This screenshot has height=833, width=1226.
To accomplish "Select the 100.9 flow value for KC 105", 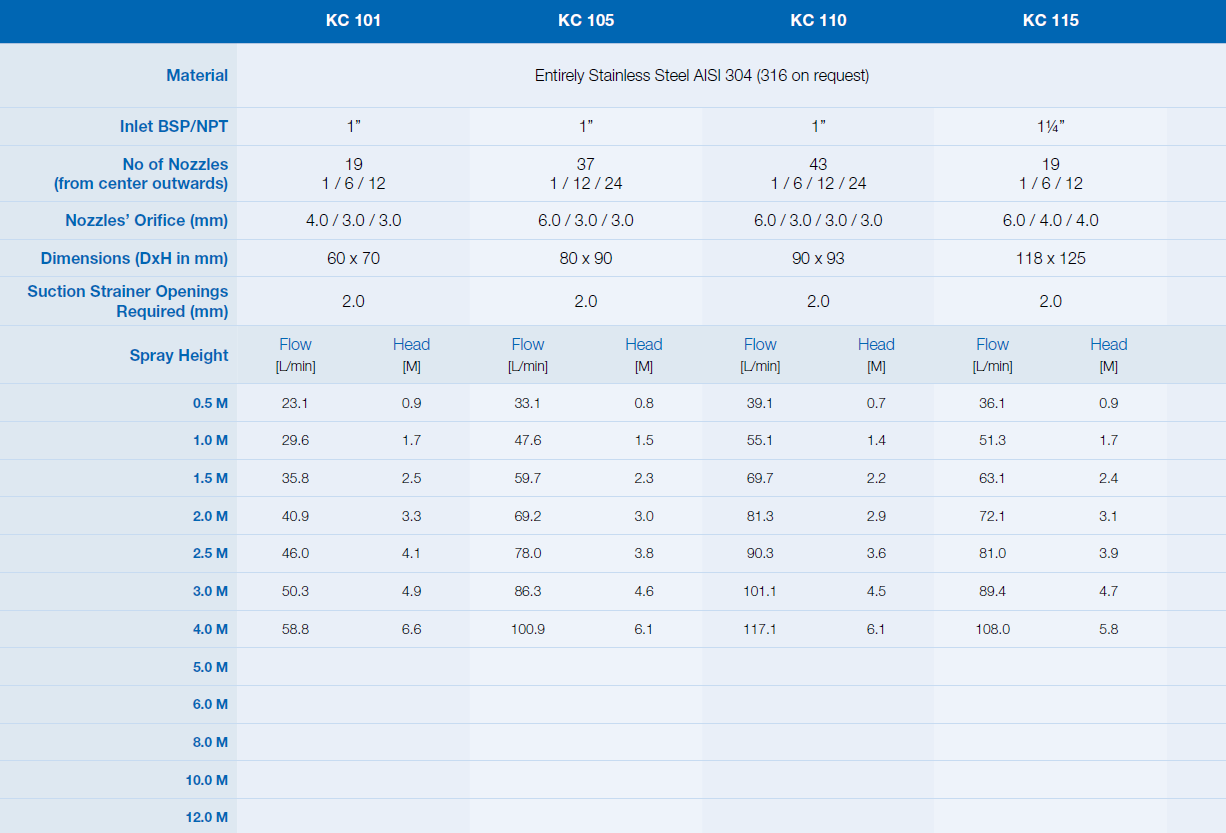I will [528, 629].
